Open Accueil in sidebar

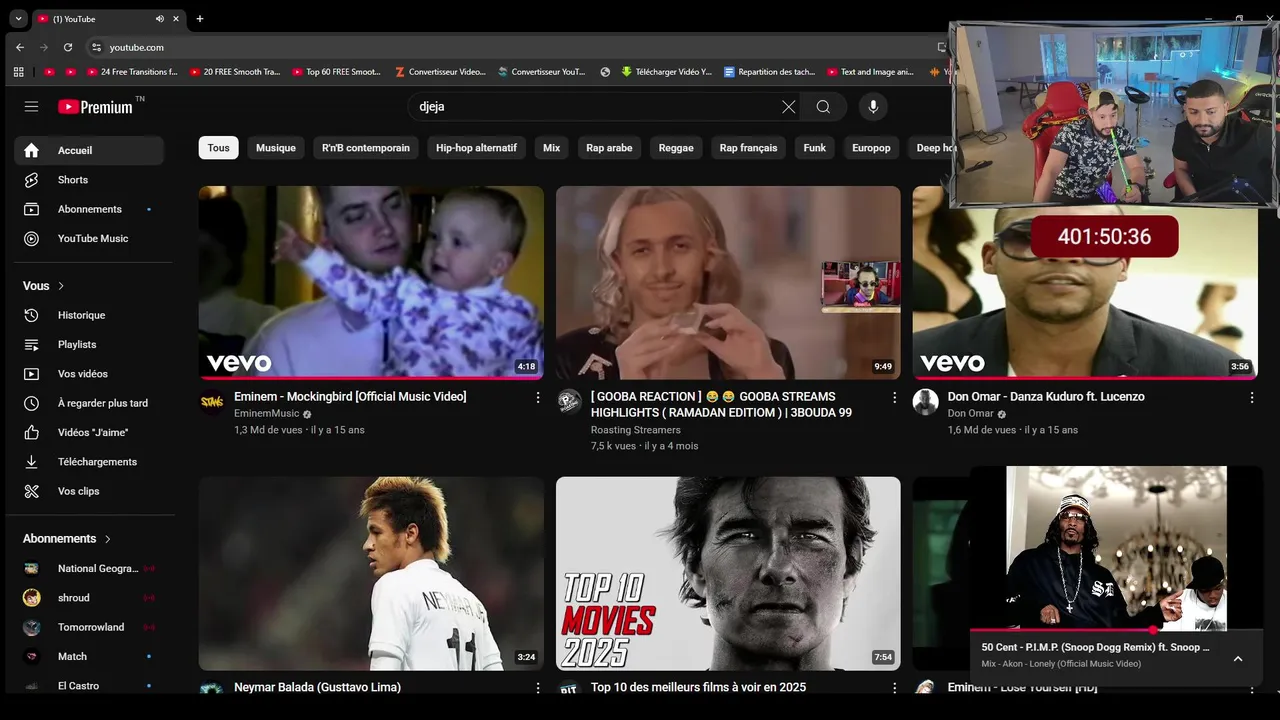[89, 151]
